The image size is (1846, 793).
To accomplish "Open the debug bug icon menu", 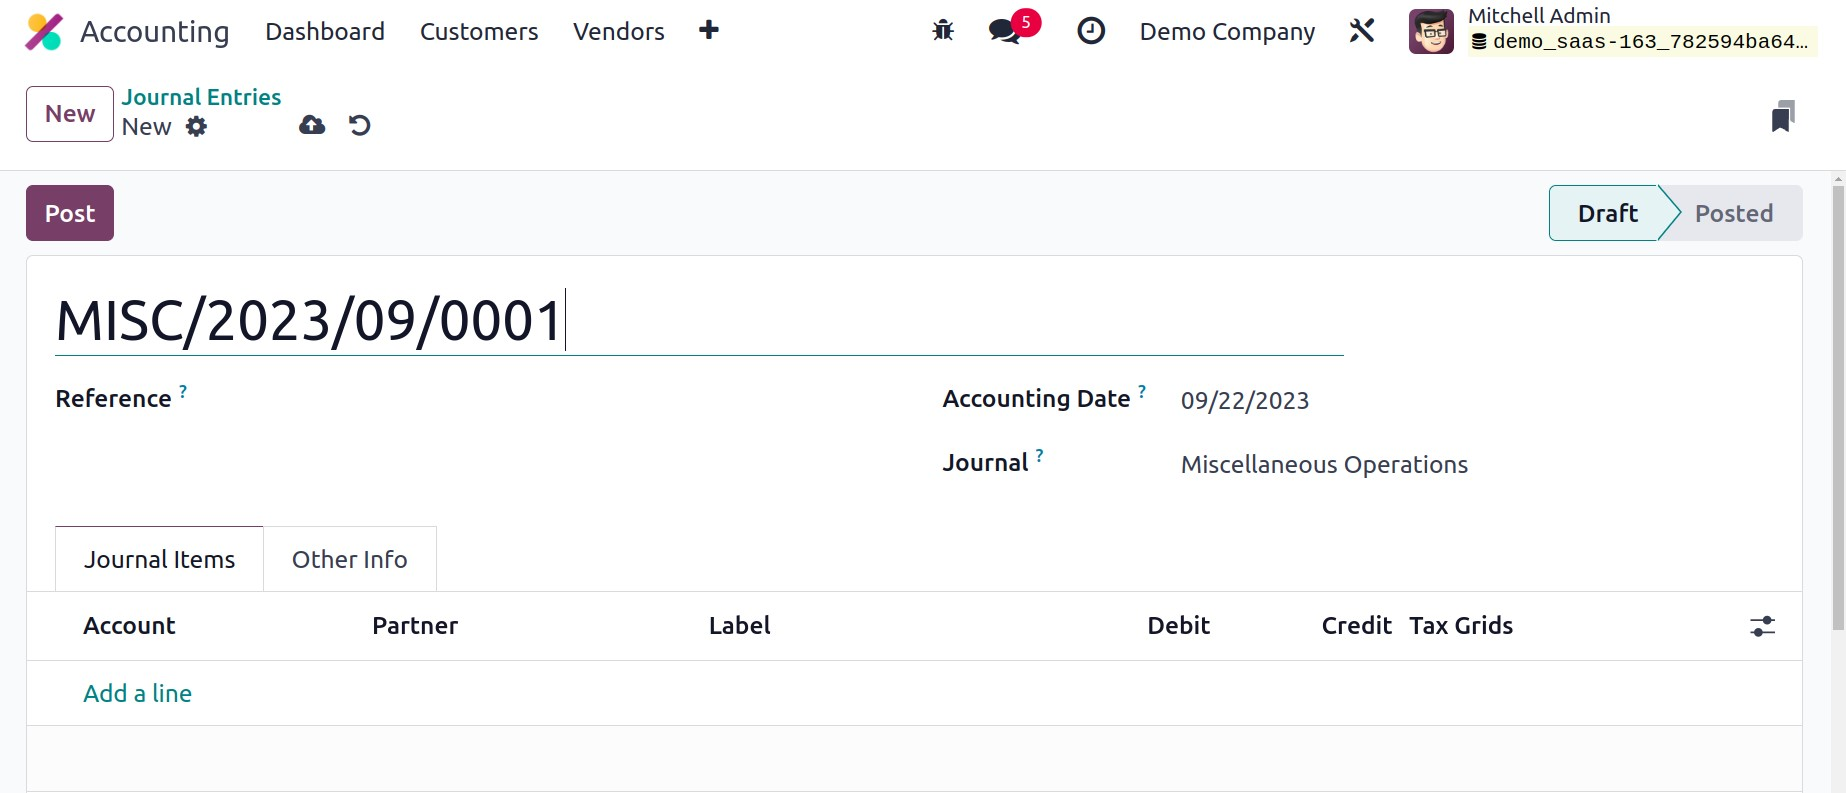I will (x=942, y=31).
